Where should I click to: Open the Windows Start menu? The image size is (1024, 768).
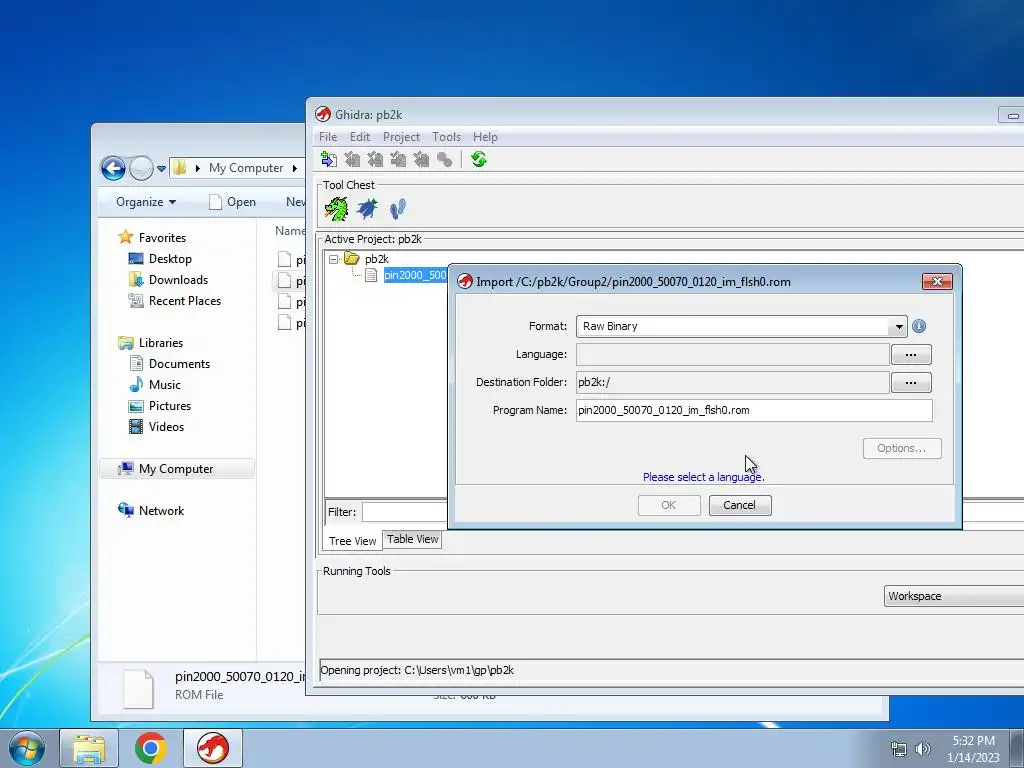(x=27, y=748)
